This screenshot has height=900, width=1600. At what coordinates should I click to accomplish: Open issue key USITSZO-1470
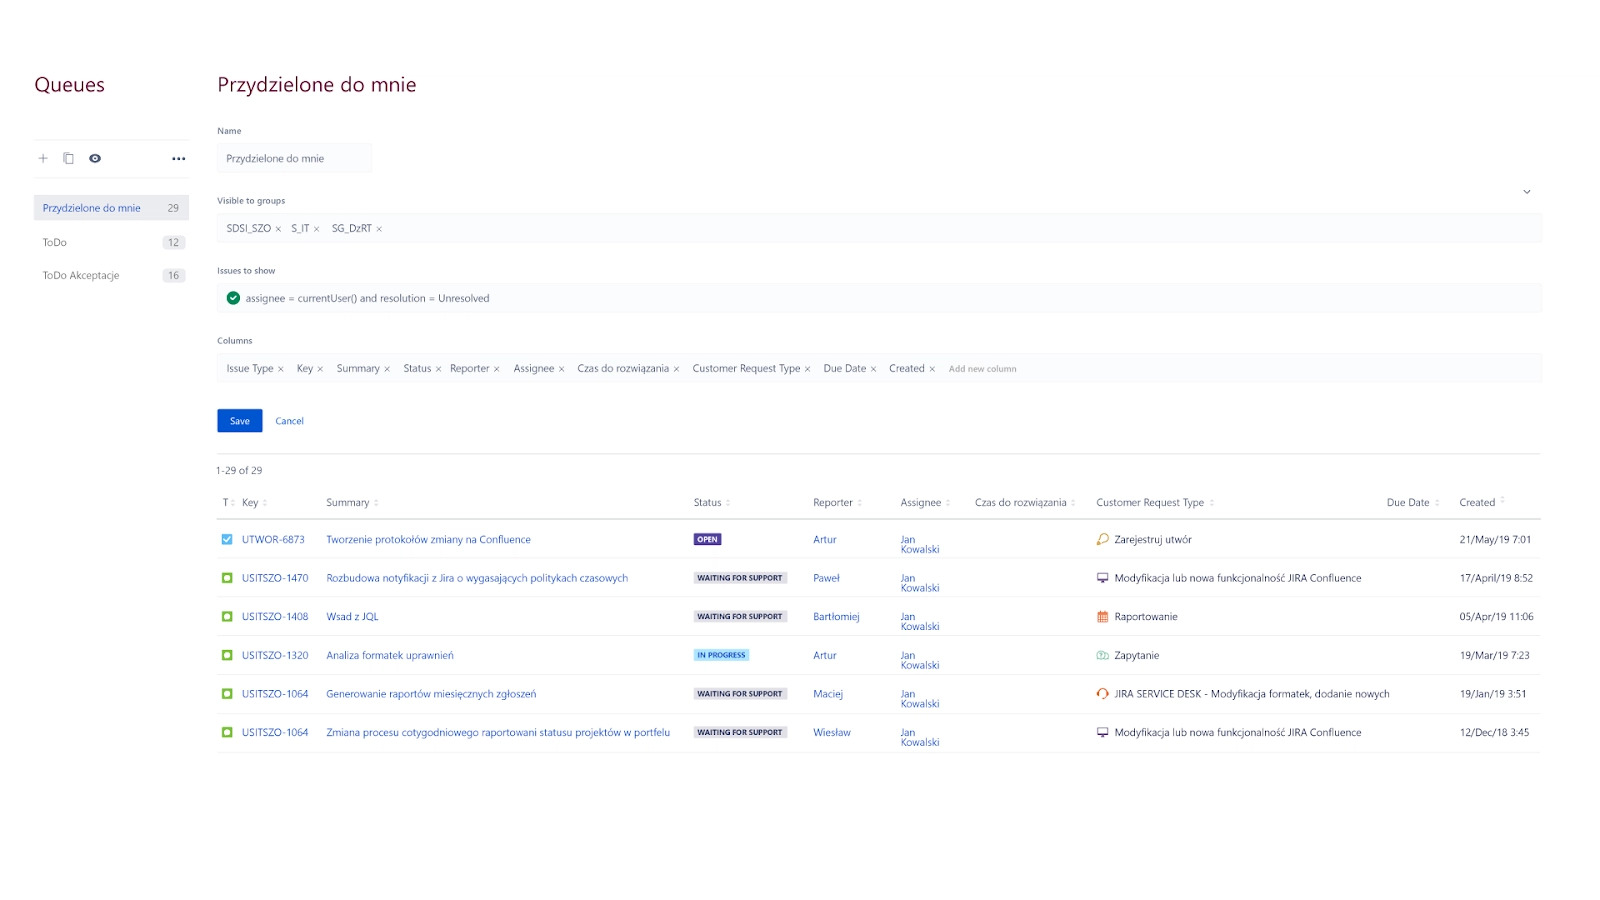(x=275, y=578)
